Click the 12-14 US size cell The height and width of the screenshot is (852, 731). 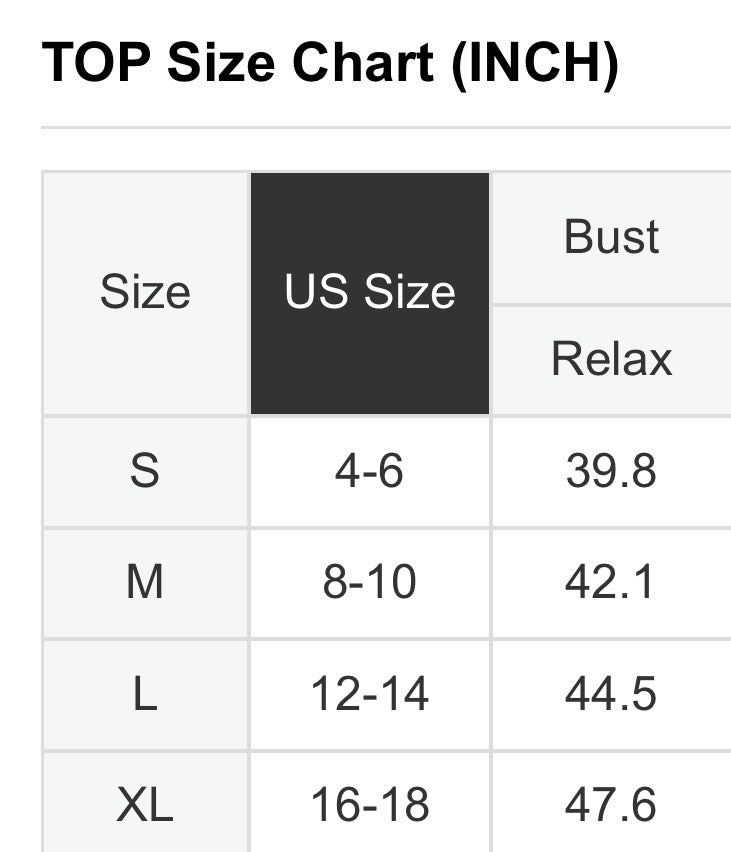[x=370, y=694]
